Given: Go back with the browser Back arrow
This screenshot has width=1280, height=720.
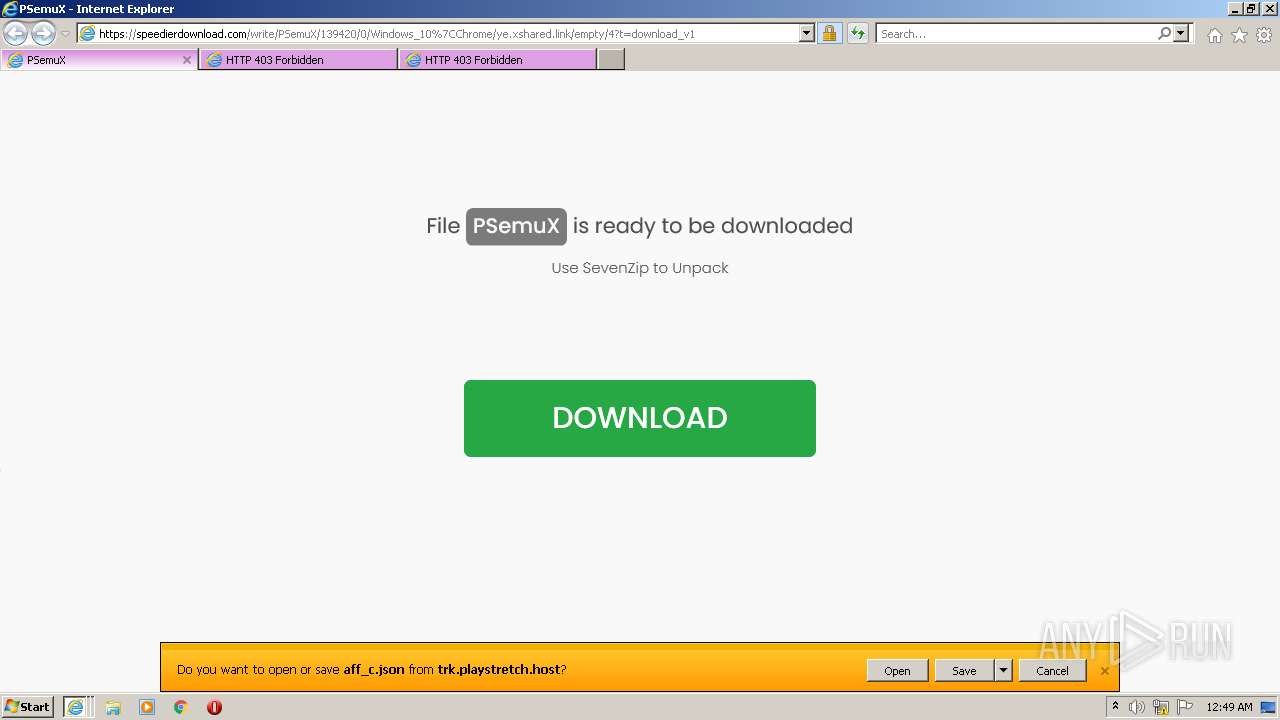Looking at the screenshot, I should coord(15,33).
